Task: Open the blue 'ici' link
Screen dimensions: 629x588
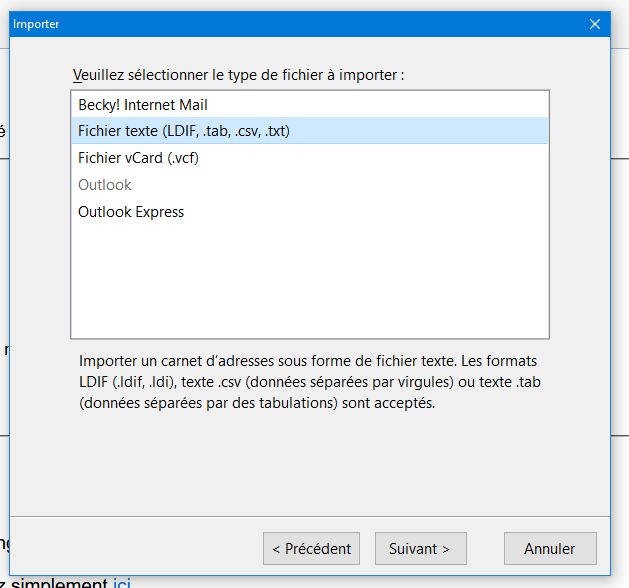Action: click(x=122, y=583)
